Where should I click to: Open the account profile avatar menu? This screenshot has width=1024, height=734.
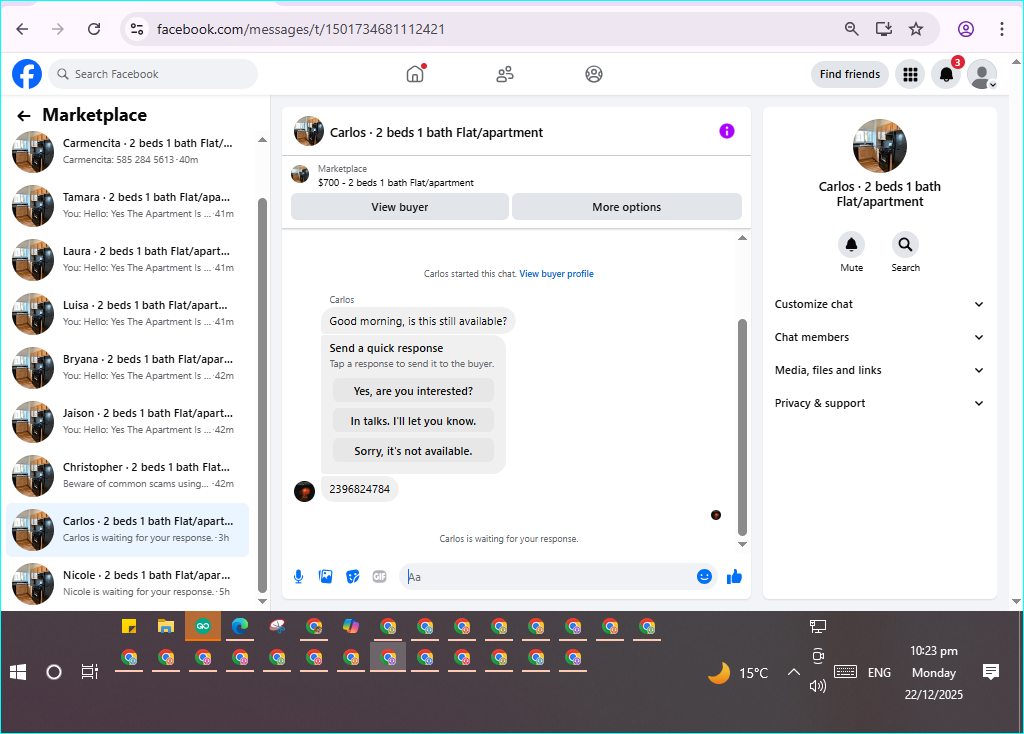point(982,74)
